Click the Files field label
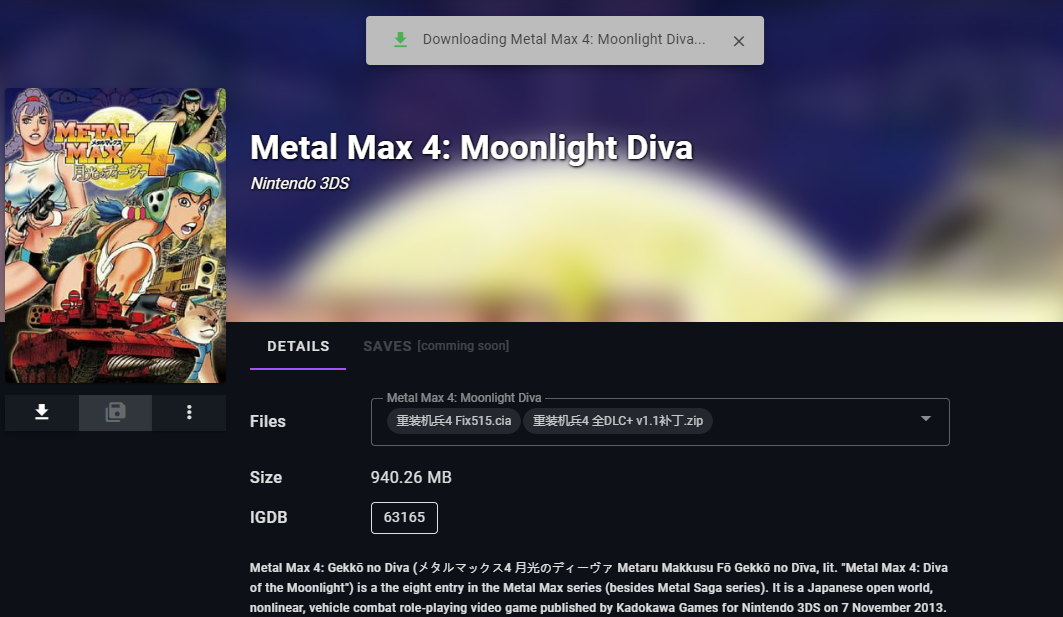Viewport: 1063px width, 617px height. 268,422
